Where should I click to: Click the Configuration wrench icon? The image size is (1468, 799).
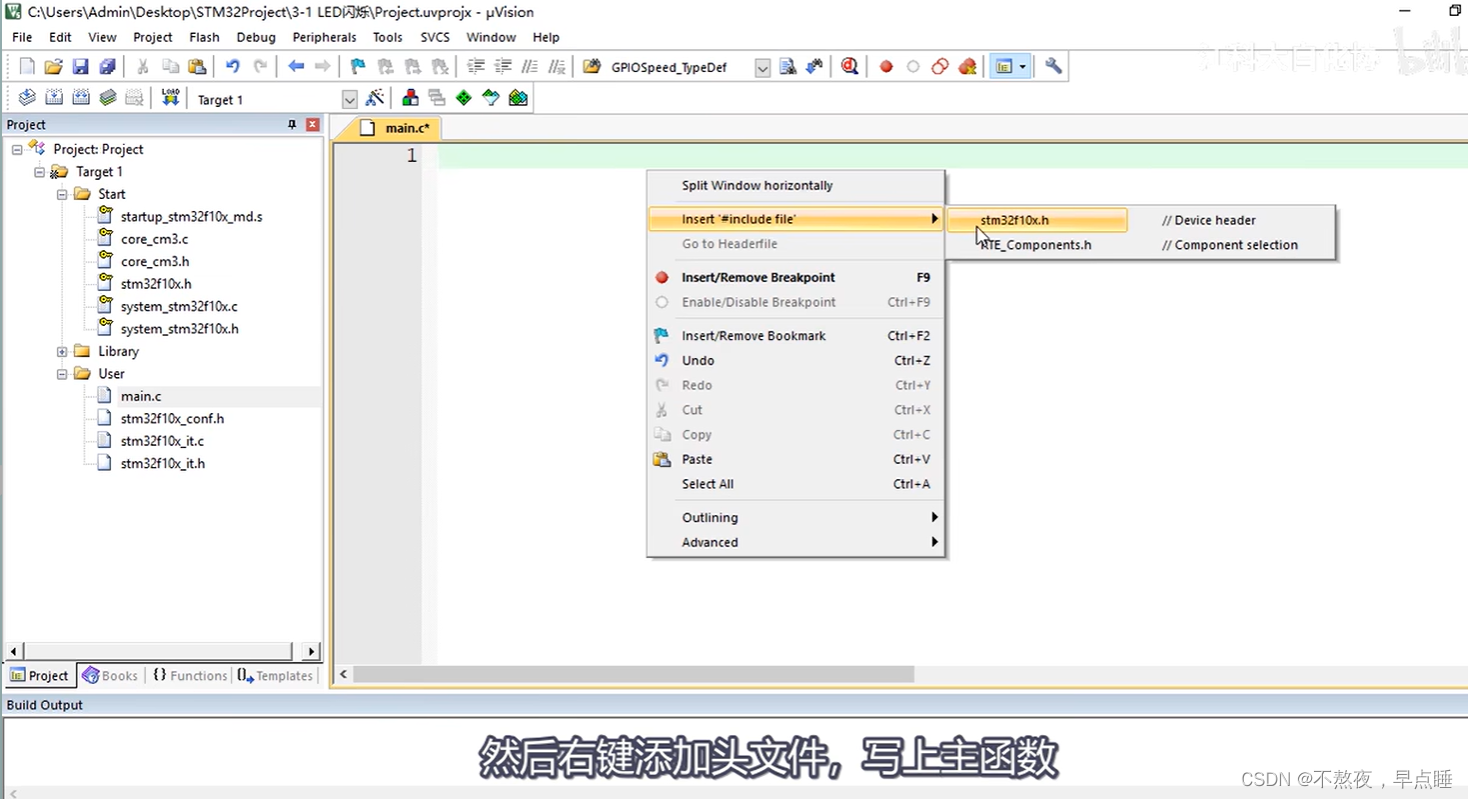point(1052,66)
